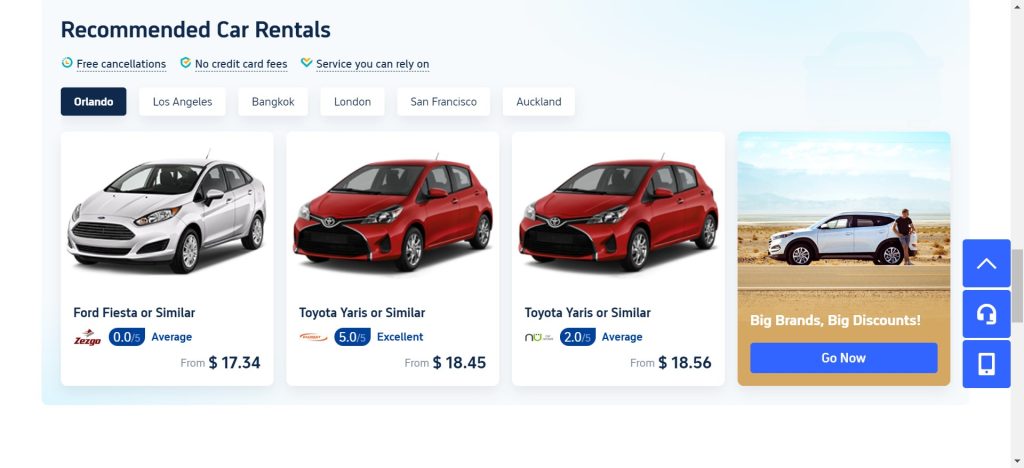This screenshot has width=1024, height=468.
Task: Click the mobile app phone icon
Action: point(986,364)
